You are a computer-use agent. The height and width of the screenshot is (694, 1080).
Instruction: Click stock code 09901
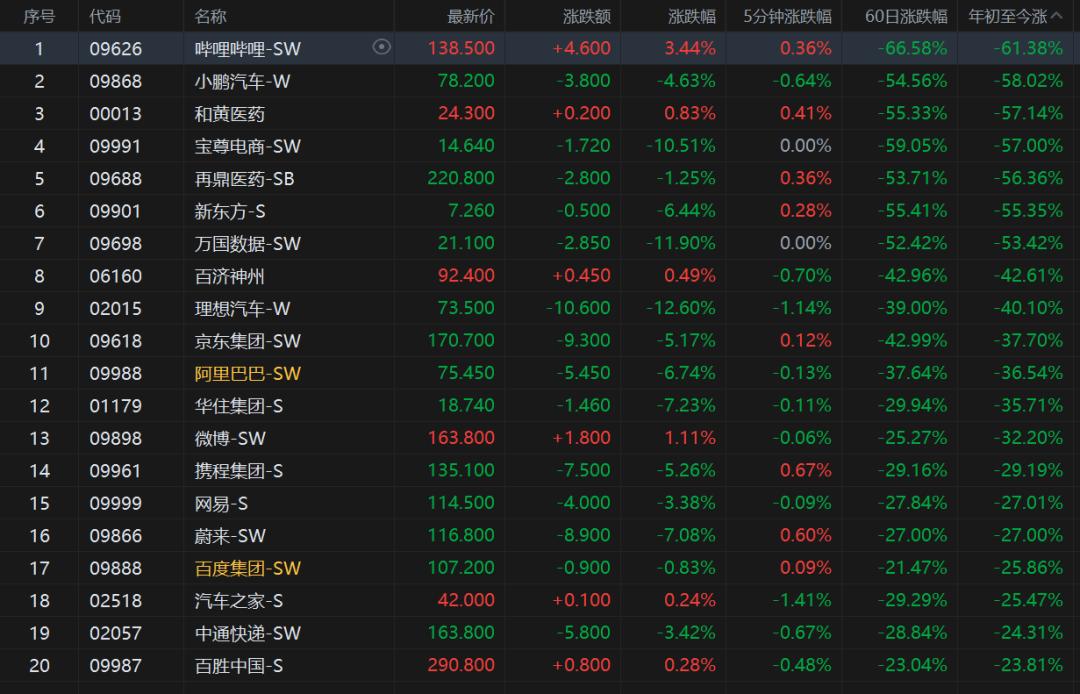coord(116,211)
